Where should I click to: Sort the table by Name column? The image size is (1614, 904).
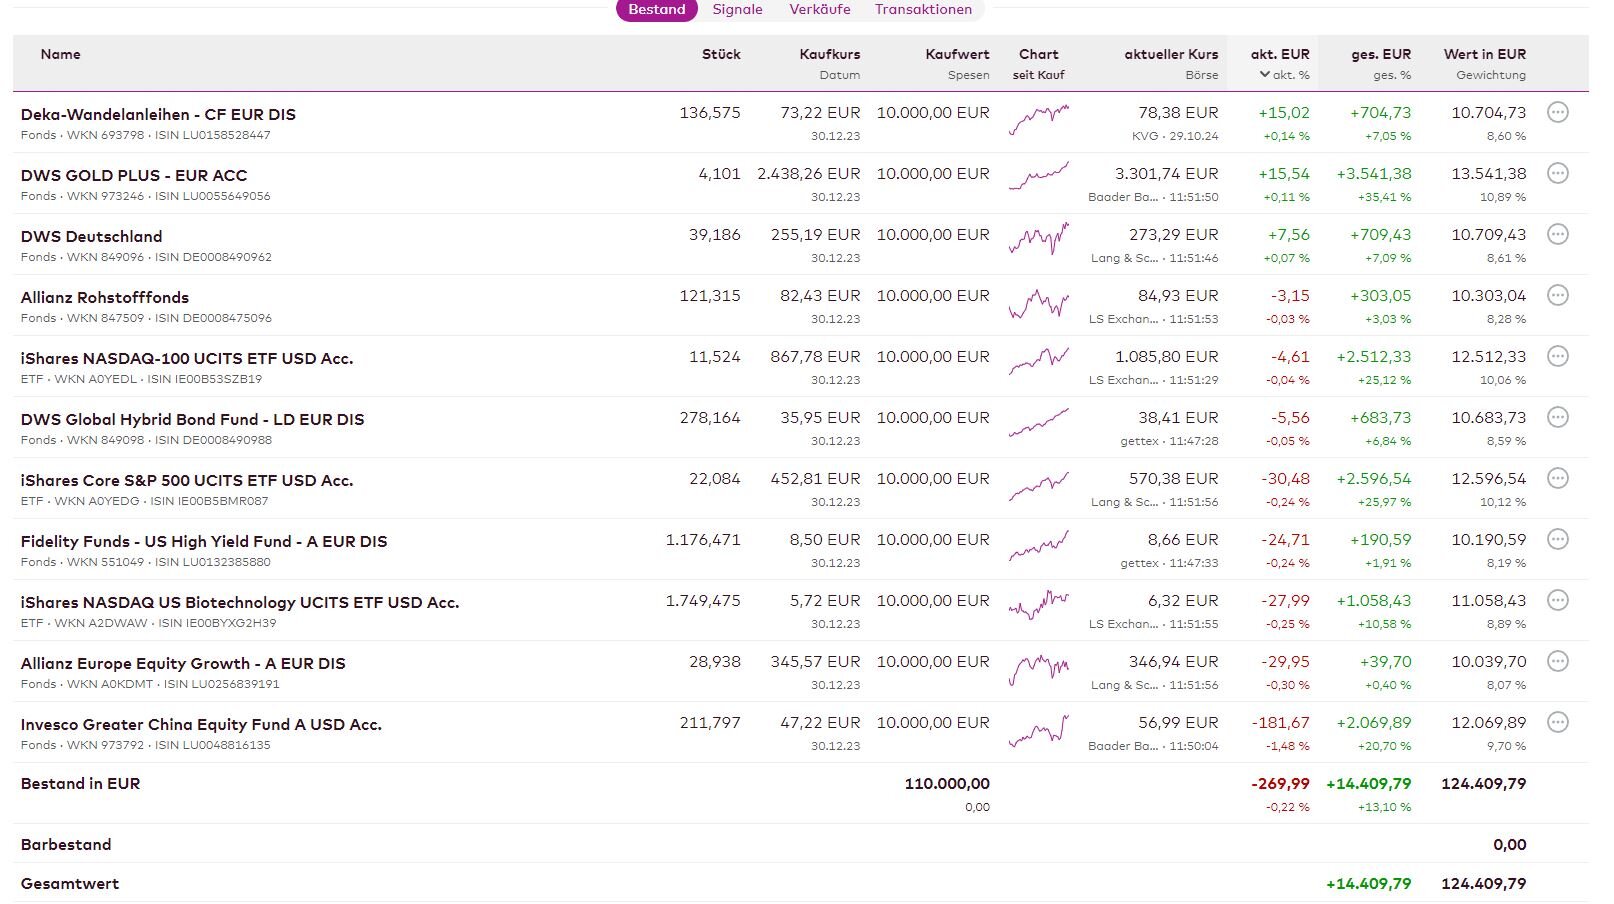click(60, 55)
